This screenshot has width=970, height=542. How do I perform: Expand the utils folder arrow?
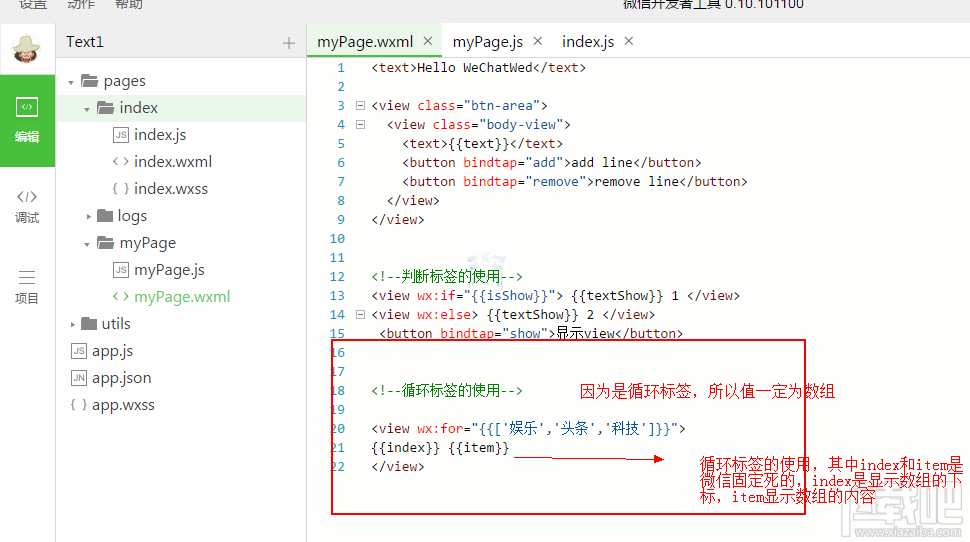(x=72, y=324)
